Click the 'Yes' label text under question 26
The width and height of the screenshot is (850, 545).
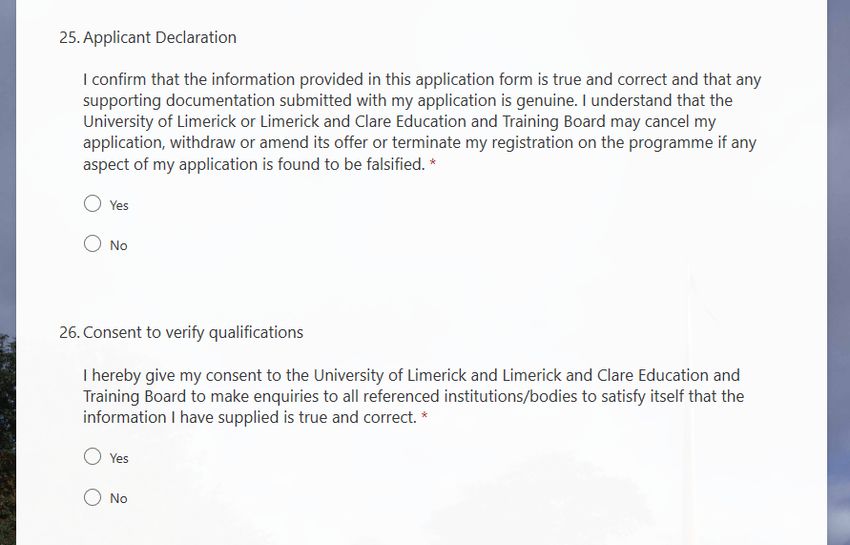[x=119, y=458]
